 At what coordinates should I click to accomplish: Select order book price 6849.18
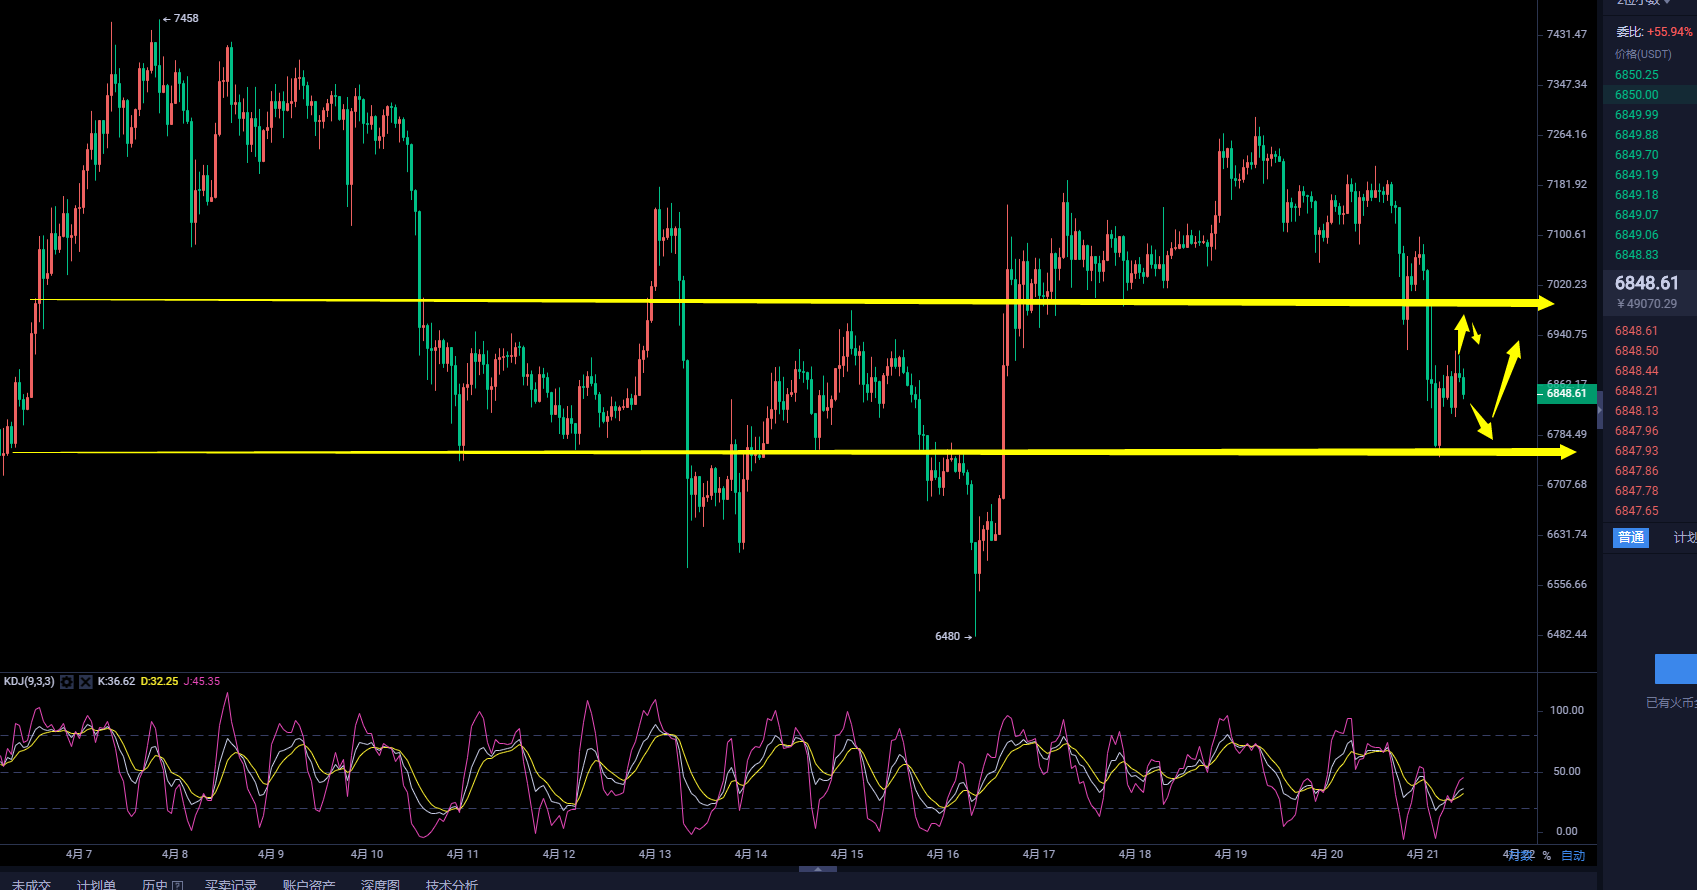point(1637,195)
